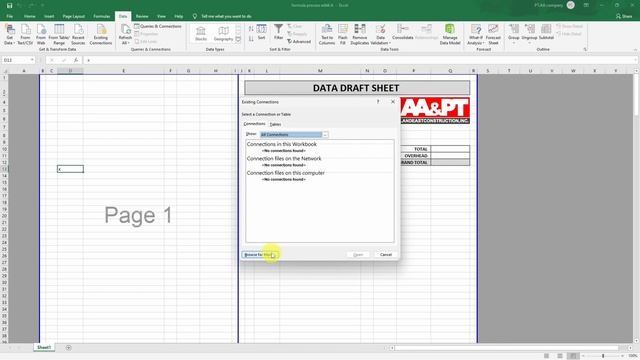Select the Connections tab in dialog

point(254,124)
